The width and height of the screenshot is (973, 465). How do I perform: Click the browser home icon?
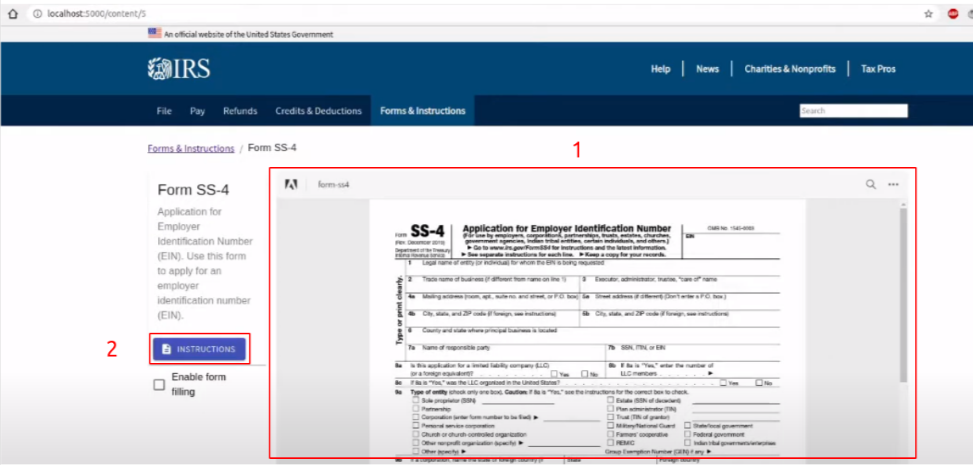tap(12, 13)
